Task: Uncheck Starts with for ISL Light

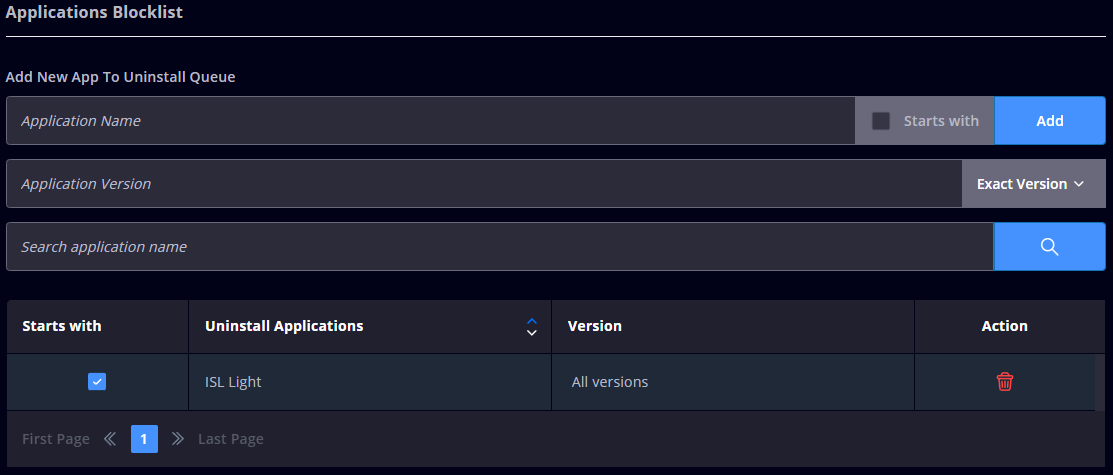Action: click(97, 382)
